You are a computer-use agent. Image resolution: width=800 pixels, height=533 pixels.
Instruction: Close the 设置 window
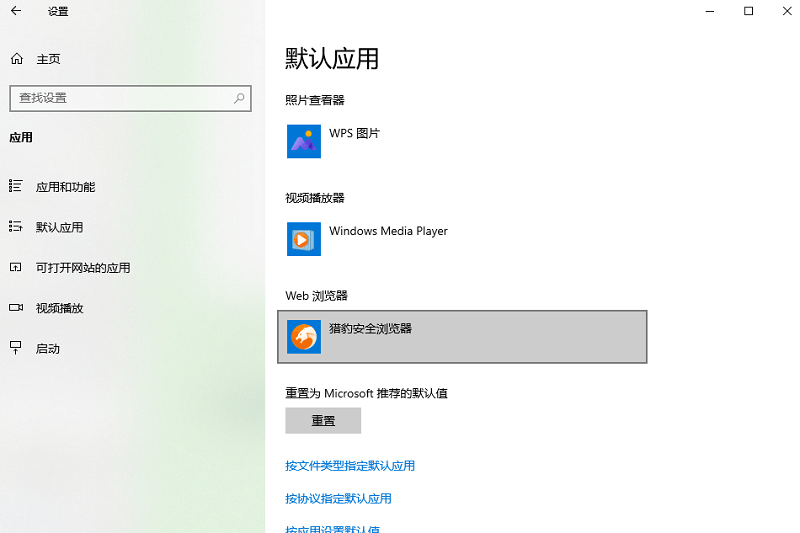click(787, 11)
